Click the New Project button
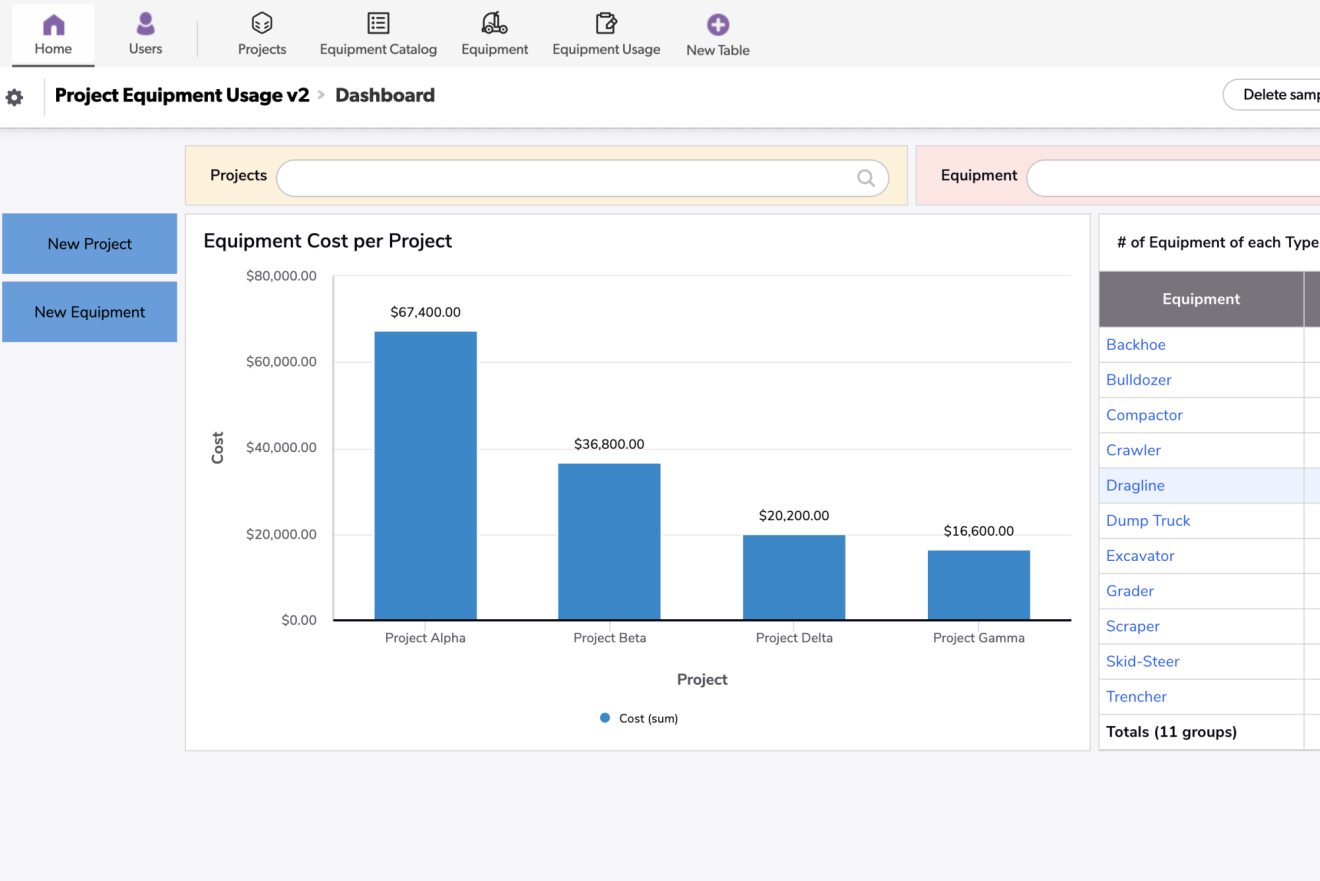 [90, 244]
